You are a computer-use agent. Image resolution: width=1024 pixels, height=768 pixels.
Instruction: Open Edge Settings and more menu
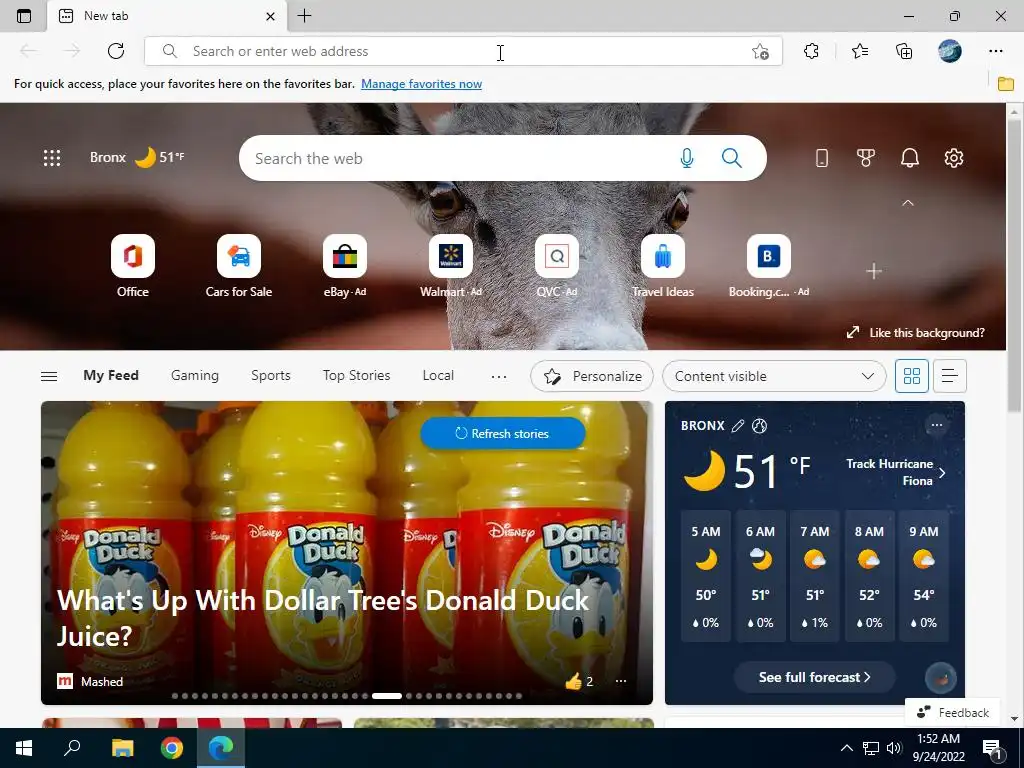[x=995, y=51]
